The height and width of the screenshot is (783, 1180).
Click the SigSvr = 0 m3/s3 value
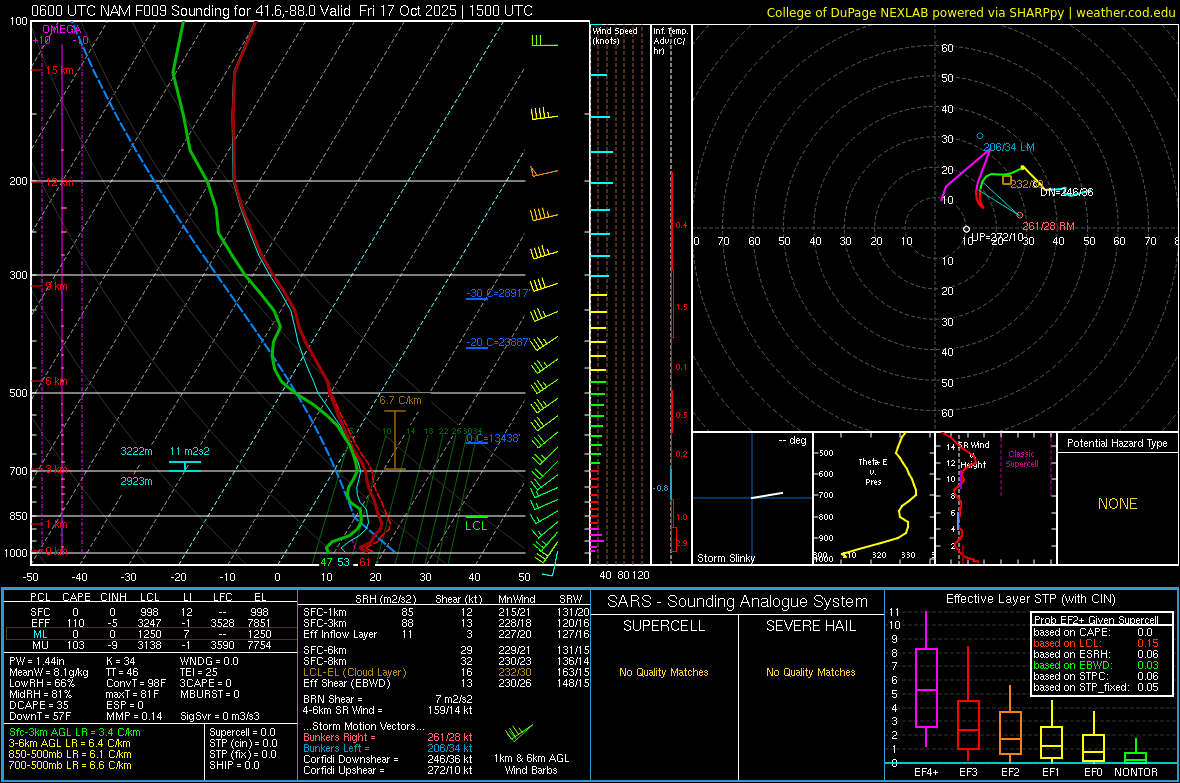click(220, 716)
